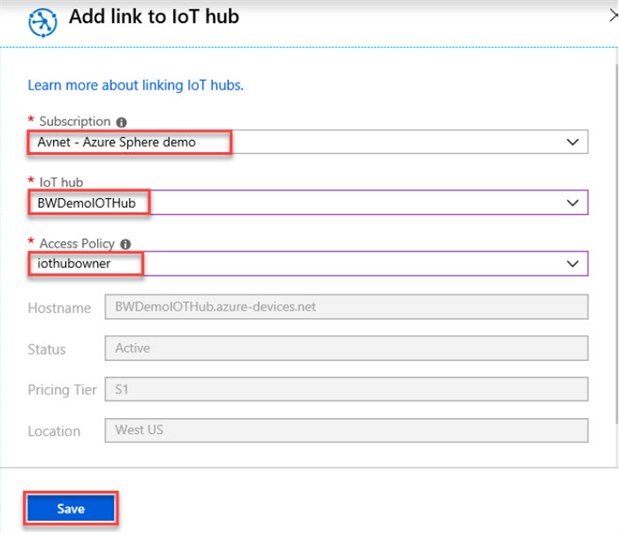Click the Pricing Tier field showing S1
Viewport: 619px width, 534px height.
point(346,389)
